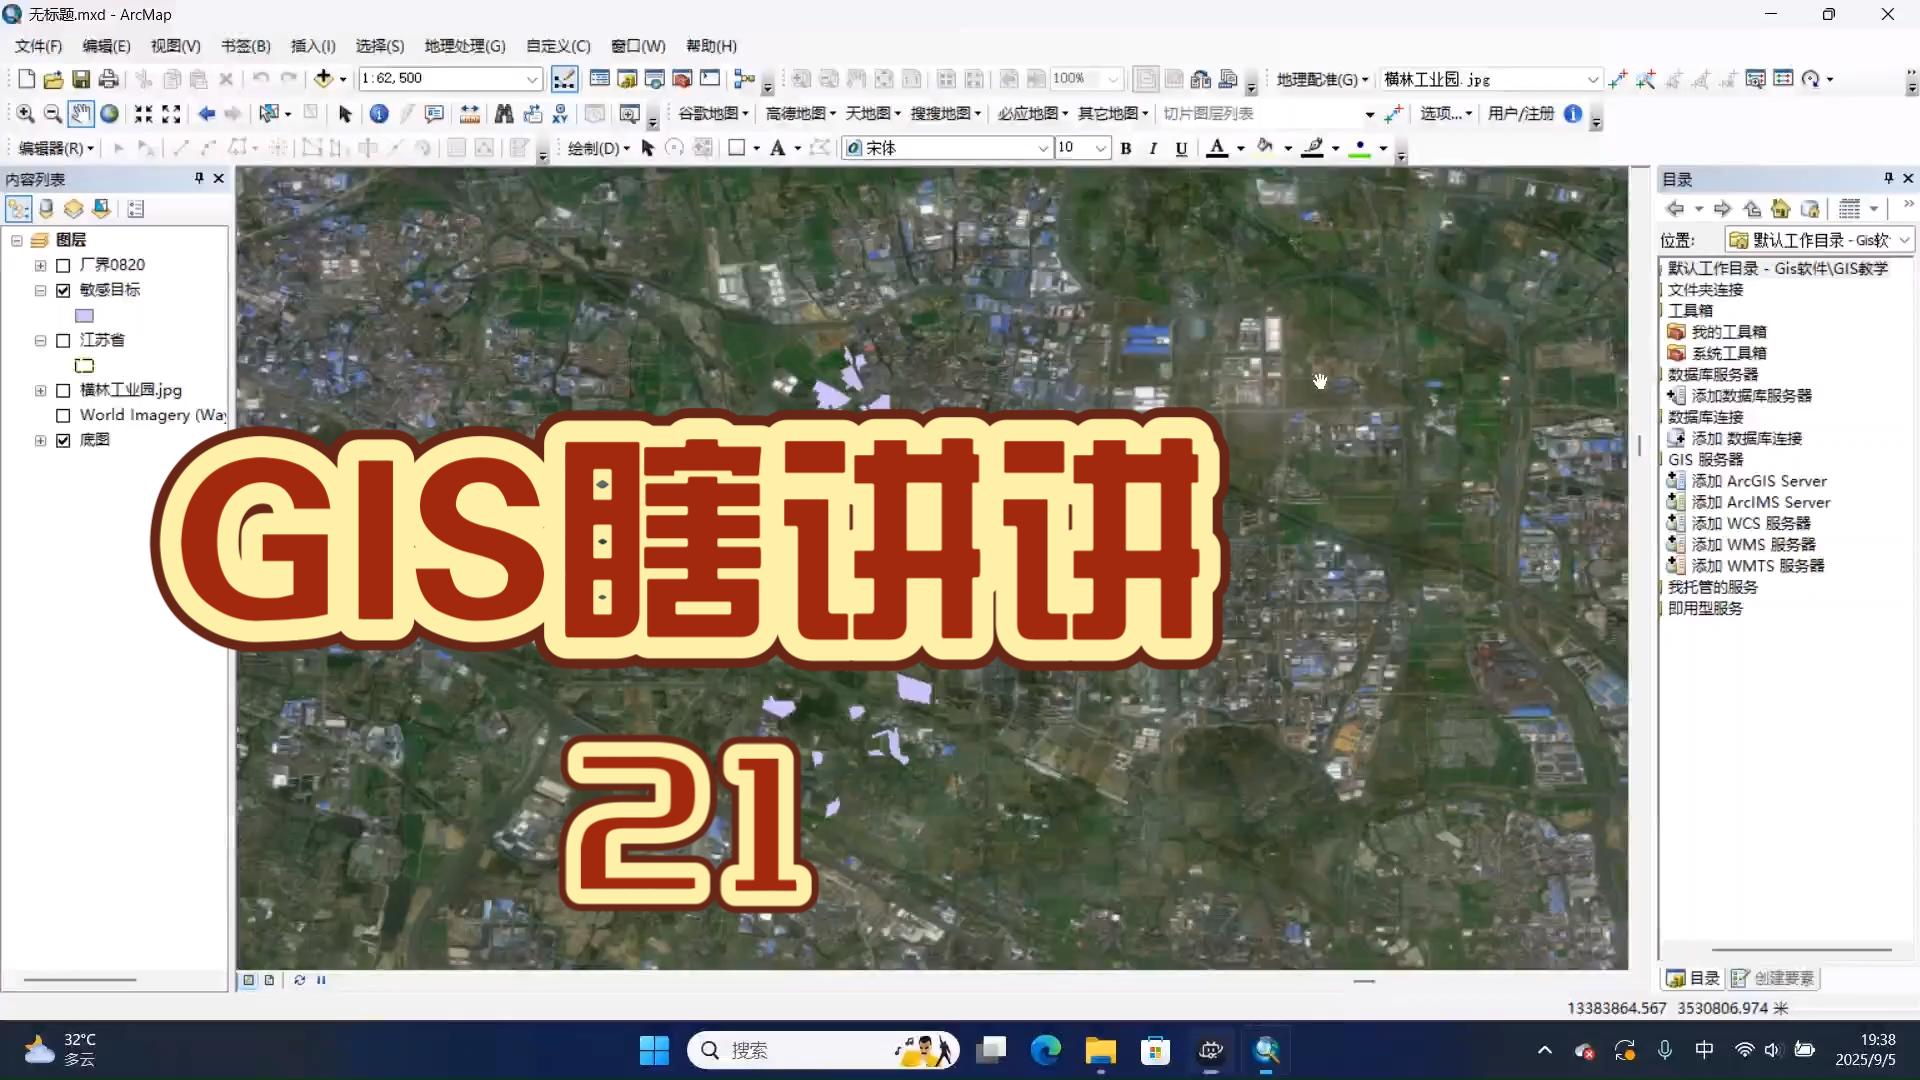Image resolution: width=1920 pixels, height=1080 pixels.
Task: Select the Go To XY tool
Action: (x=560, y=113)
